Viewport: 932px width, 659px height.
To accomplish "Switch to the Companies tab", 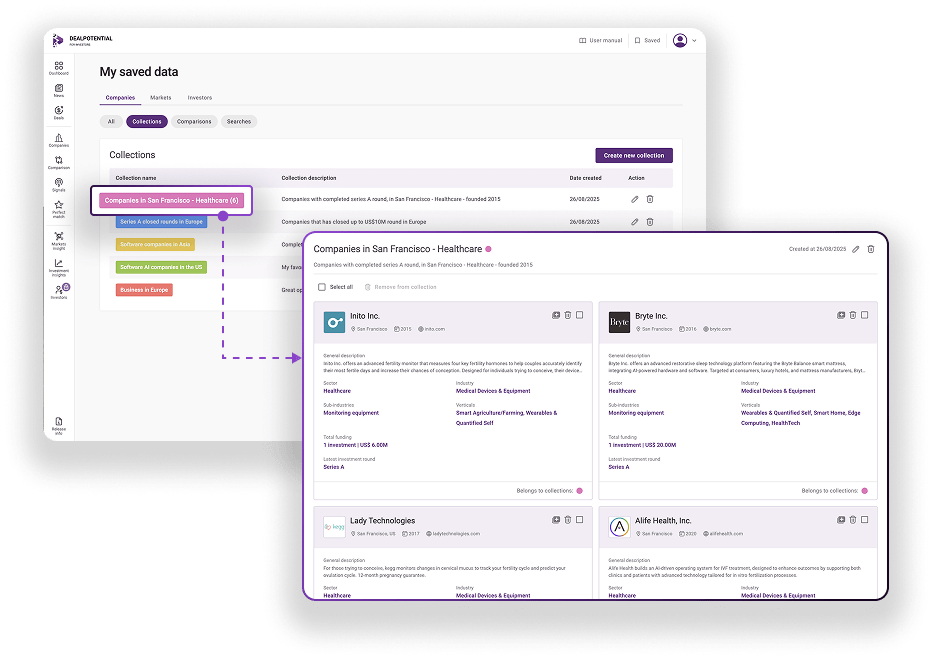I will [120, 97].
